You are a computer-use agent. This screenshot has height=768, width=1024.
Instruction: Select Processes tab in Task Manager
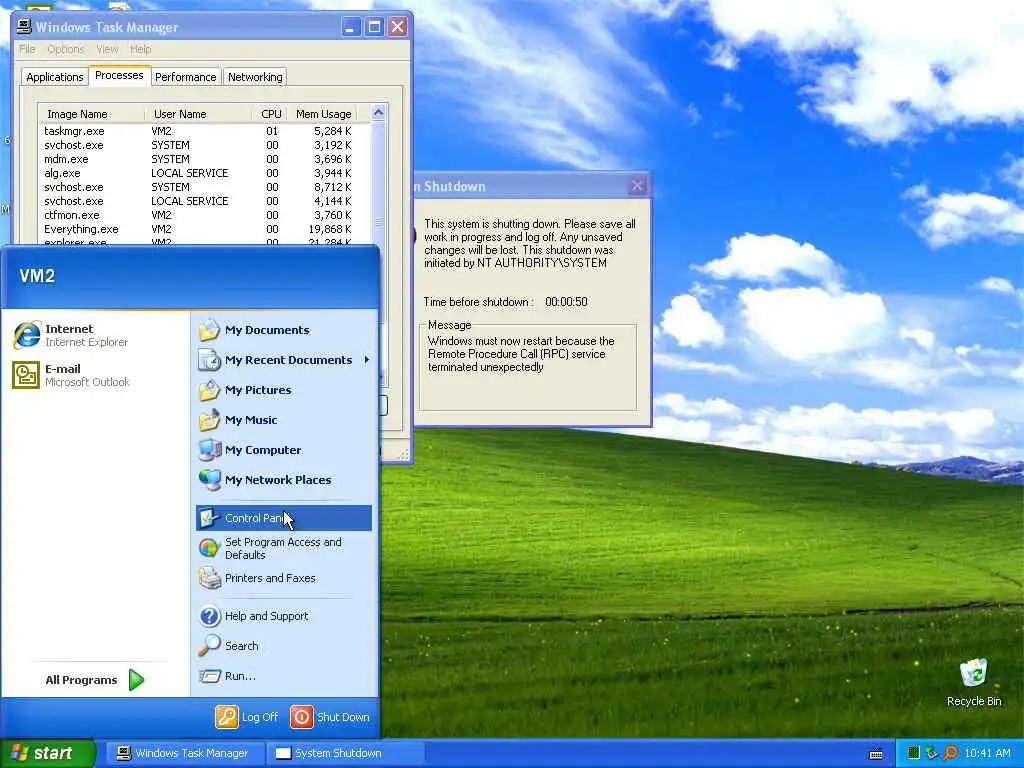click(119, 75)
